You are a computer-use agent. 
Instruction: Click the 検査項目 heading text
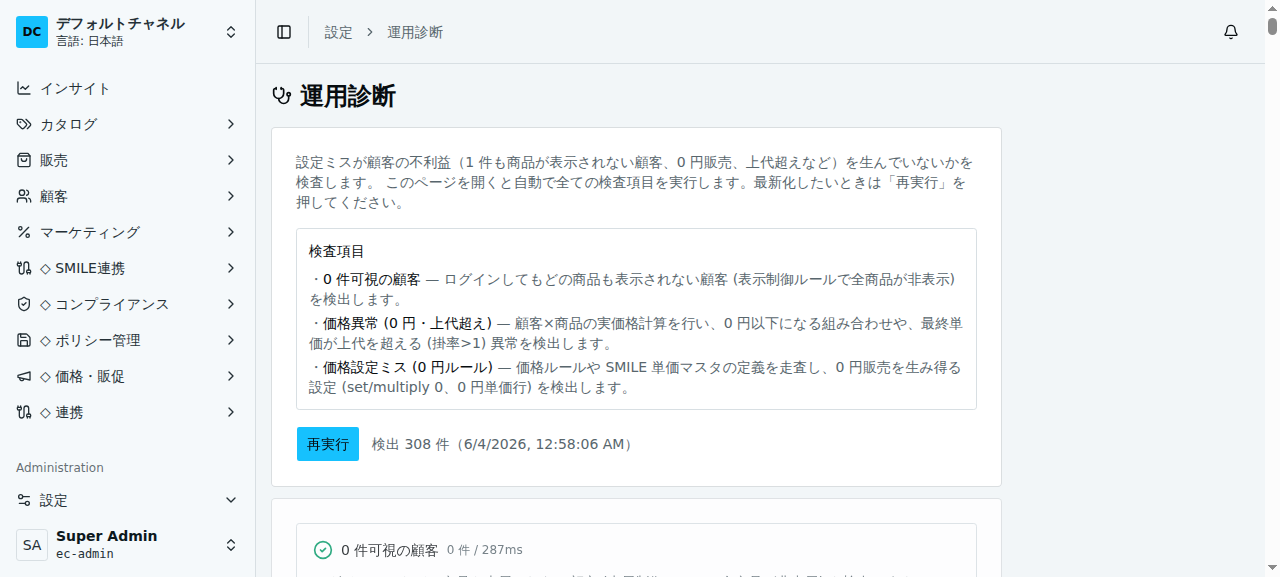click(x=337, y=251)
